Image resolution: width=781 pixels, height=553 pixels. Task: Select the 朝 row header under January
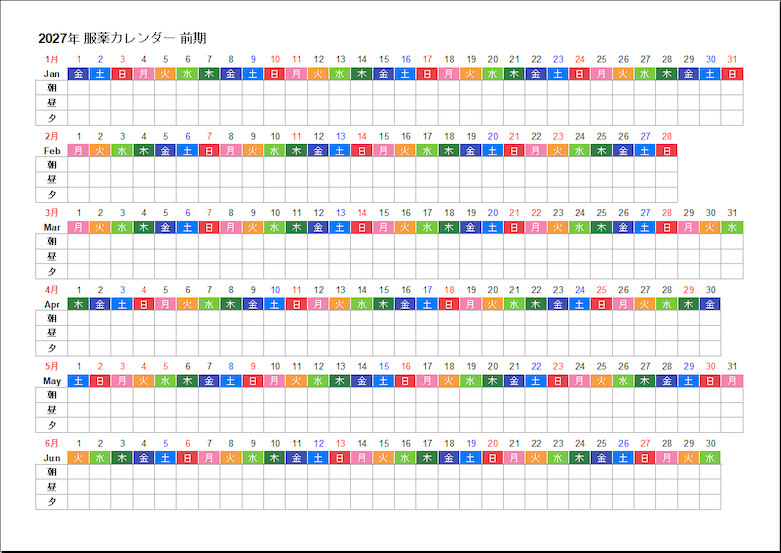(52, 88)
